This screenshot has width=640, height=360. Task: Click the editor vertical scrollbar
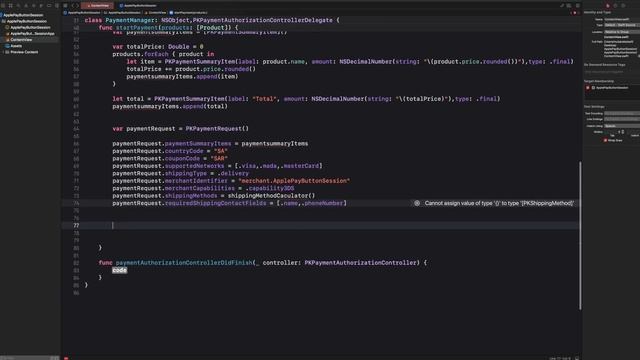point(580,236)
